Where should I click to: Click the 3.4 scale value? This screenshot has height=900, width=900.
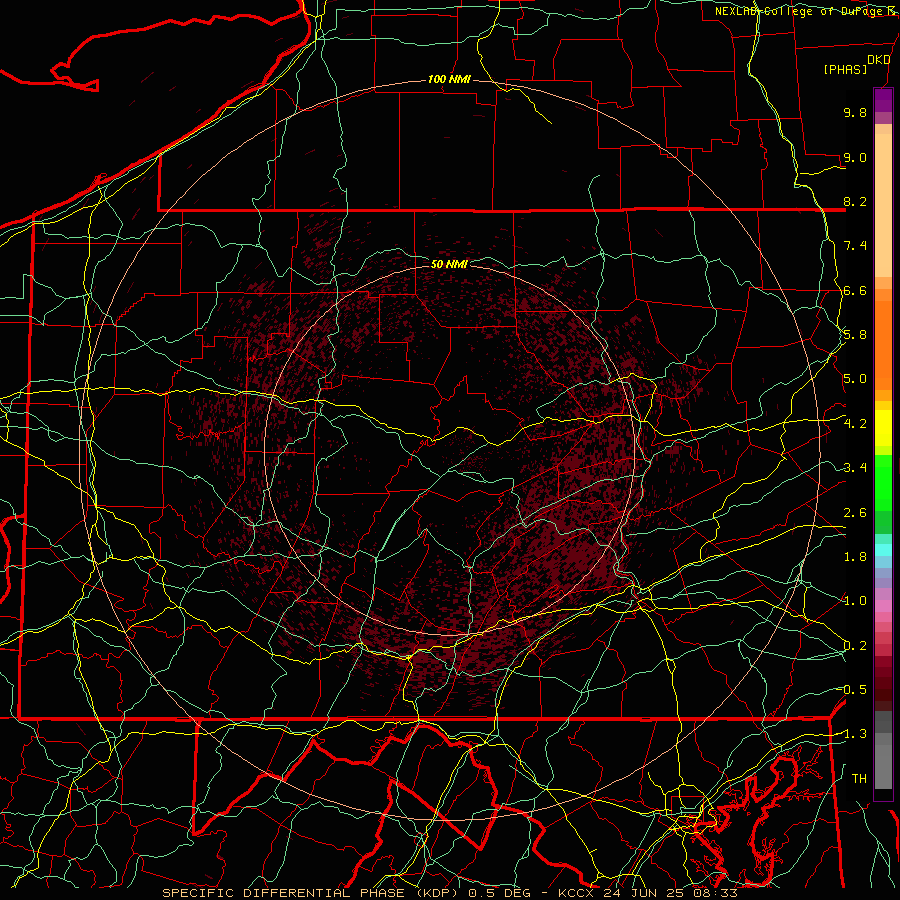pyautogui.click(x=855, y=468)
